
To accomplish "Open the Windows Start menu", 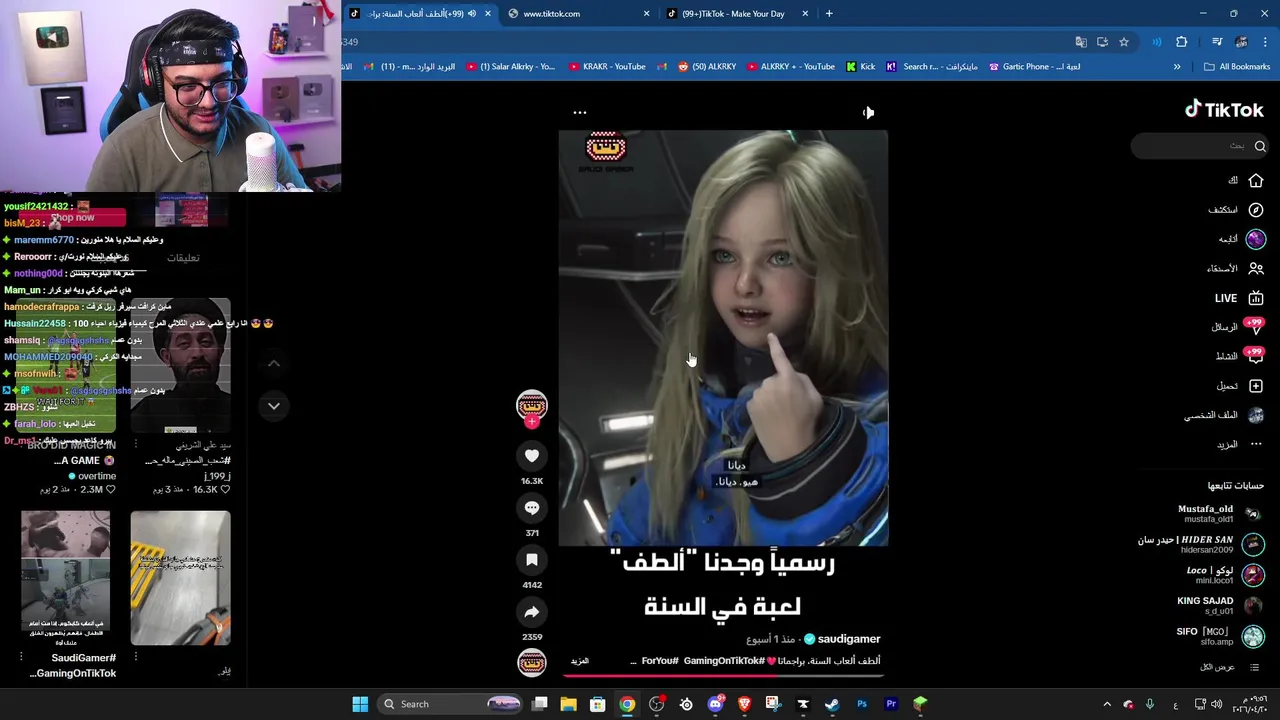I will tap(360, 704).
